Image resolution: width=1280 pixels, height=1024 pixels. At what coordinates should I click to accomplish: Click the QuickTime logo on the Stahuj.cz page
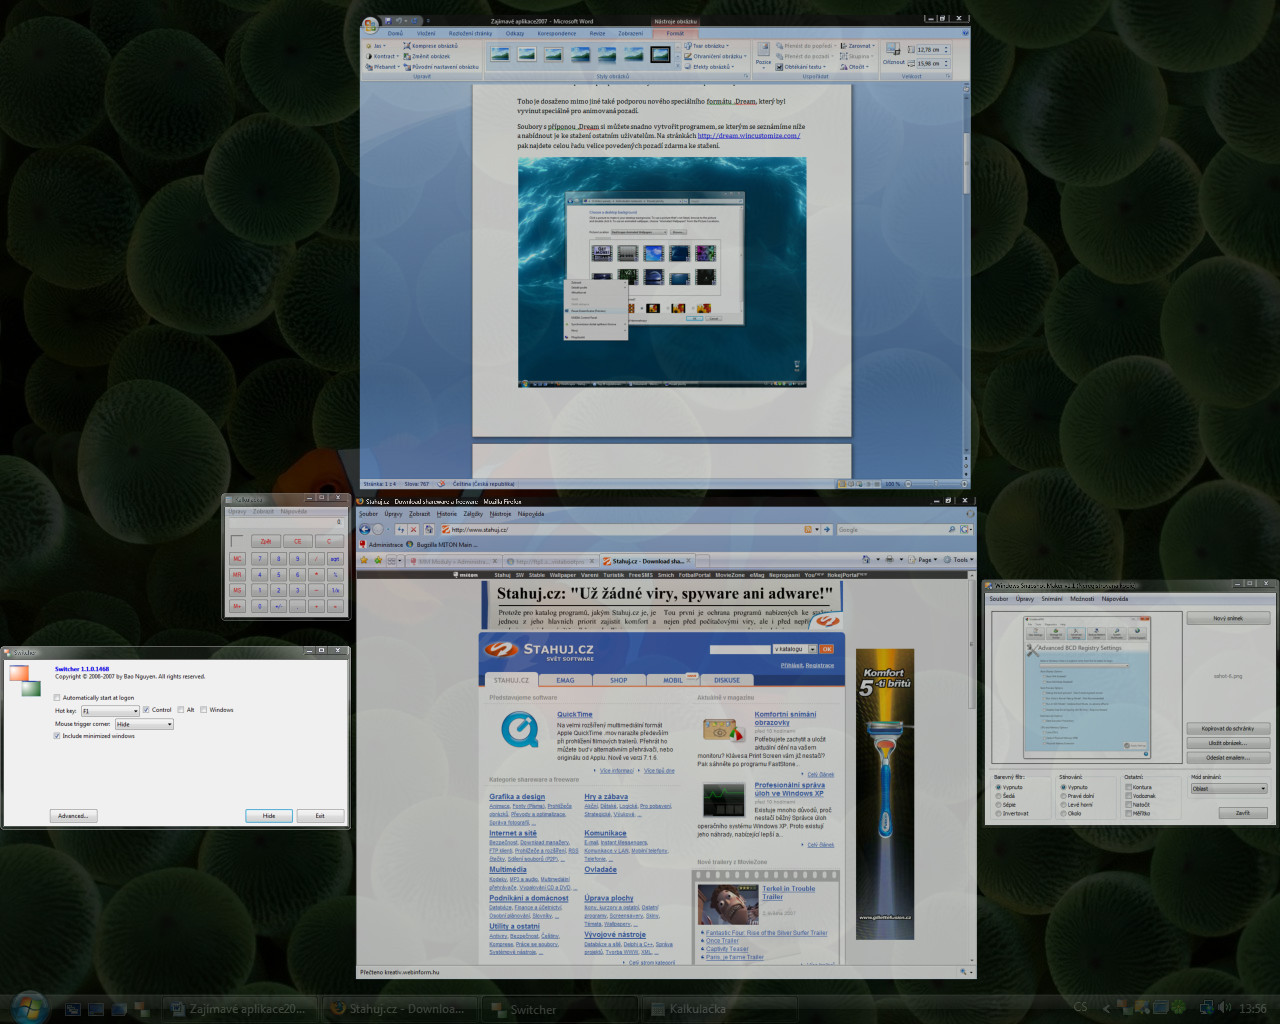pyautogui.click(x=520, y=731)
